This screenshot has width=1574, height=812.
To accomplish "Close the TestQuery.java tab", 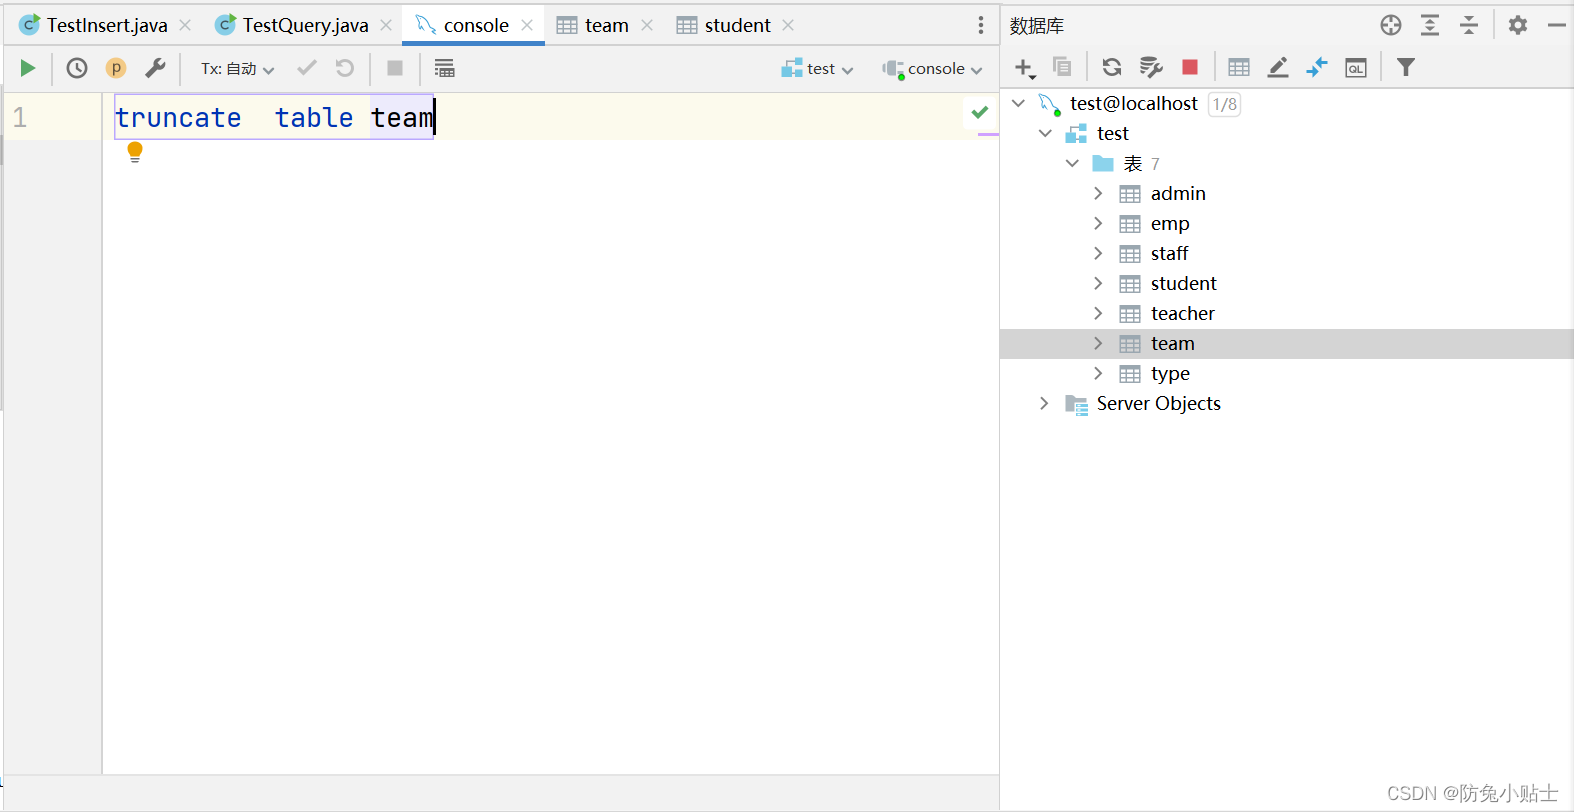I will [386, 25].
